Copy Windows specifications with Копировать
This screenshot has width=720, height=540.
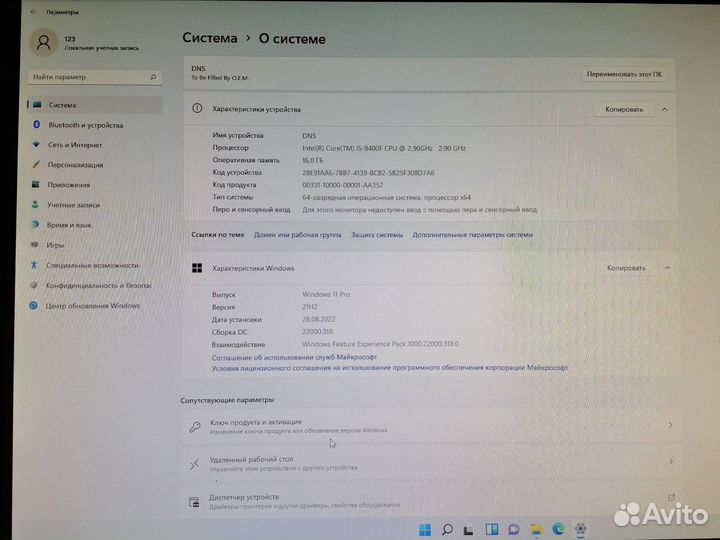click(626, 268)
